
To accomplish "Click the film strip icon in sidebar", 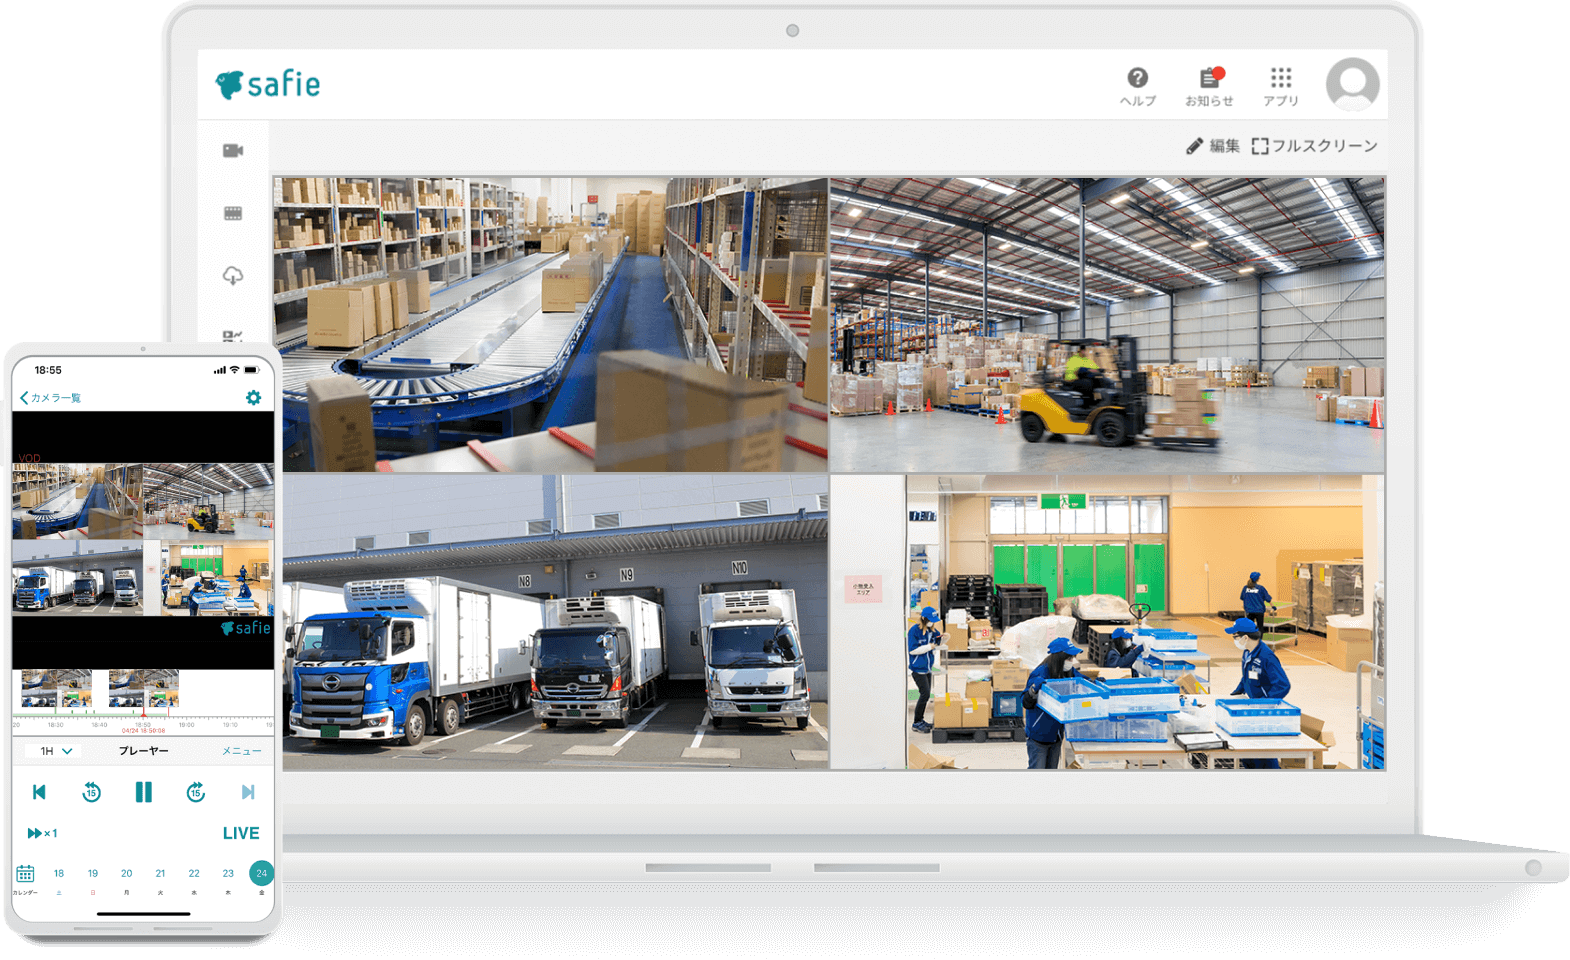I will [x=233, y=213].
